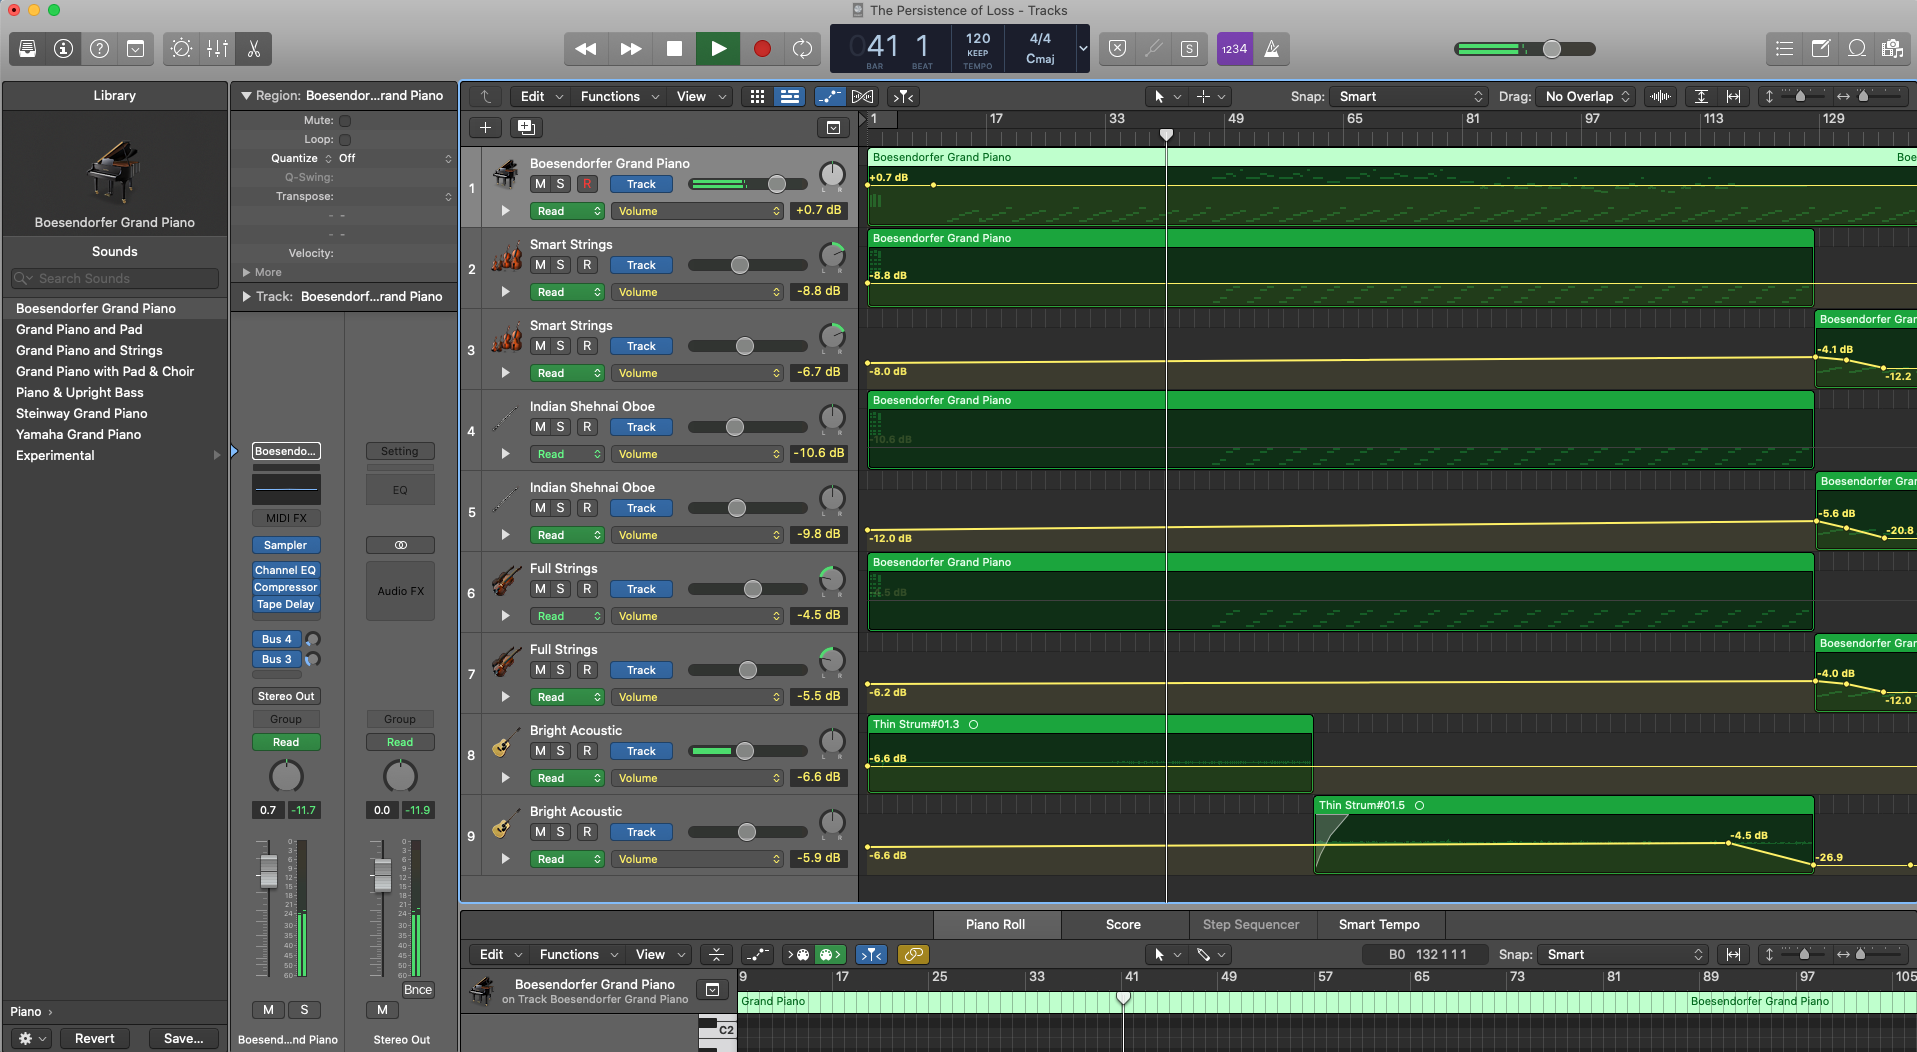Start playback with the Play button

(718, 48)
